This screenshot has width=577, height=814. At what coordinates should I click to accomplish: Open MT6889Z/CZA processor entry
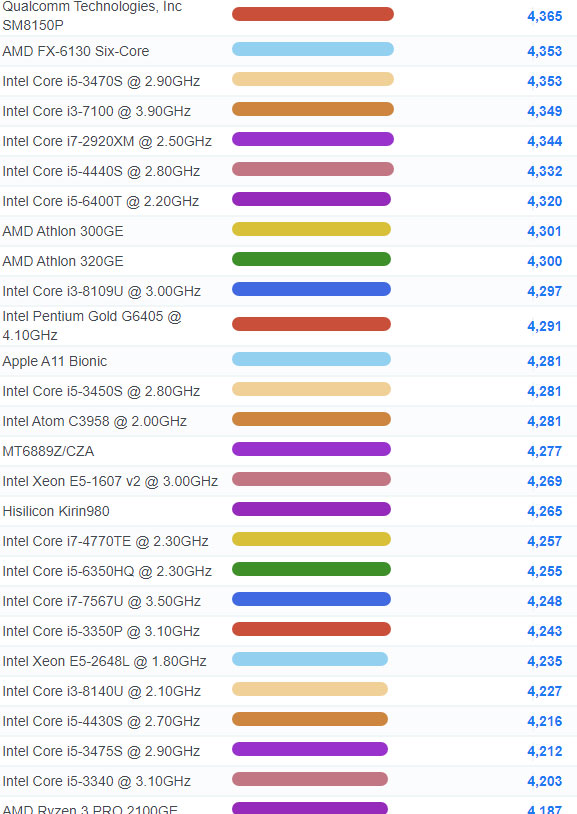48,451
